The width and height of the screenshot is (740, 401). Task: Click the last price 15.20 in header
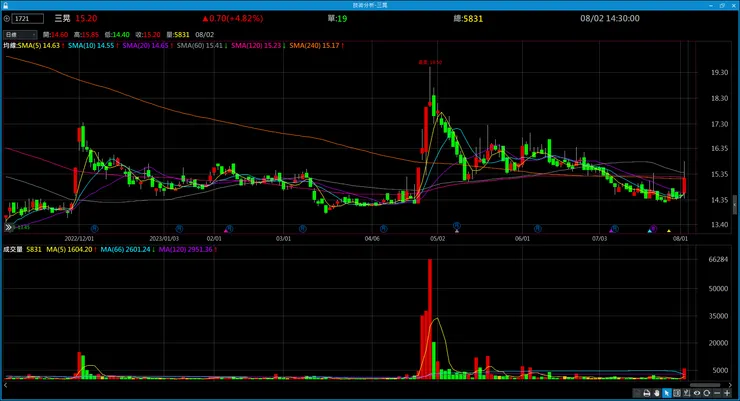click(86, 18)
